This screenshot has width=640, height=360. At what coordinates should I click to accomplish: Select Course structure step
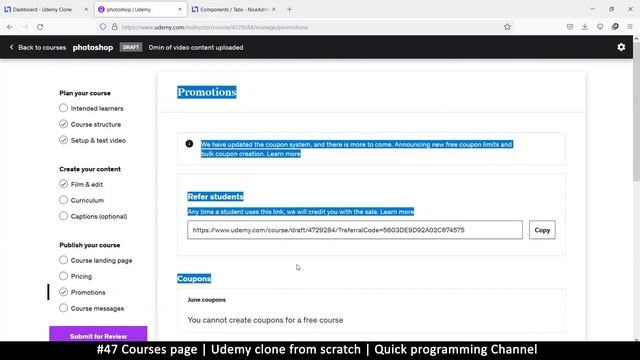tap(90, 124)
